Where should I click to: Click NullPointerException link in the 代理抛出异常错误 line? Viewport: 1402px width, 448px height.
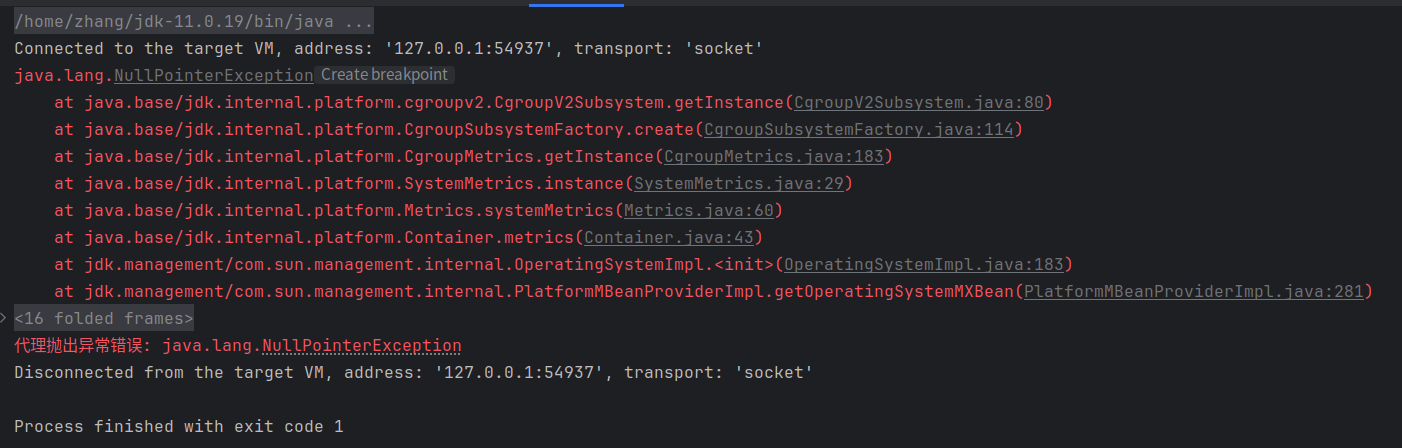(362, 345)
